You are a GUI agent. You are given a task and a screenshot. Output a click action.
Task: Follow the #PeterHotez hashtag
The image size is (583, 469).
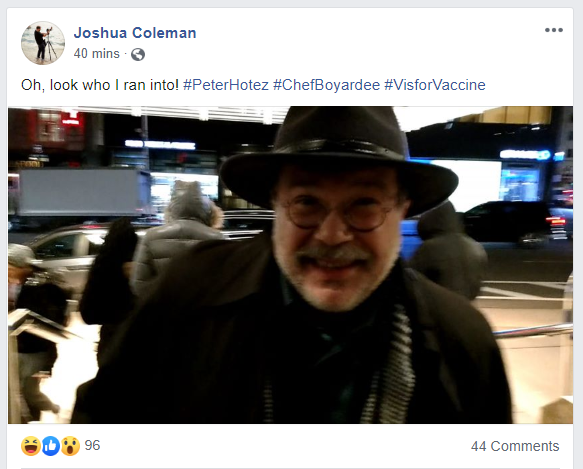(x=226, y=85)
